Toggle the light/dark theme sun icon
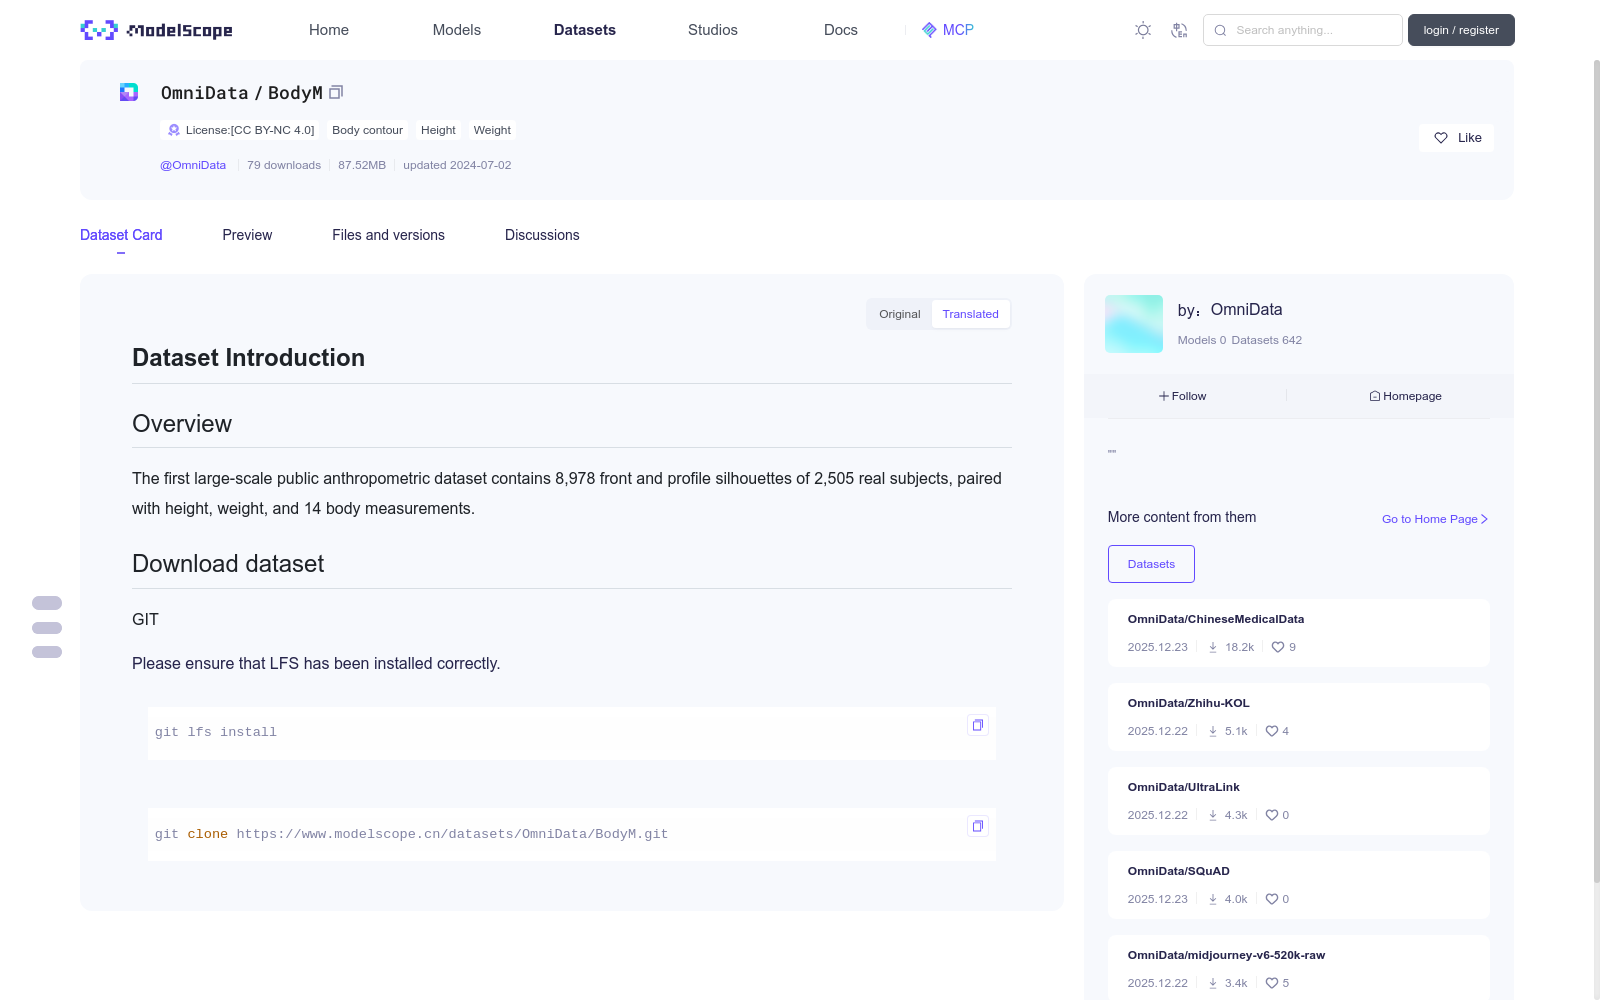 [1143, 30]
